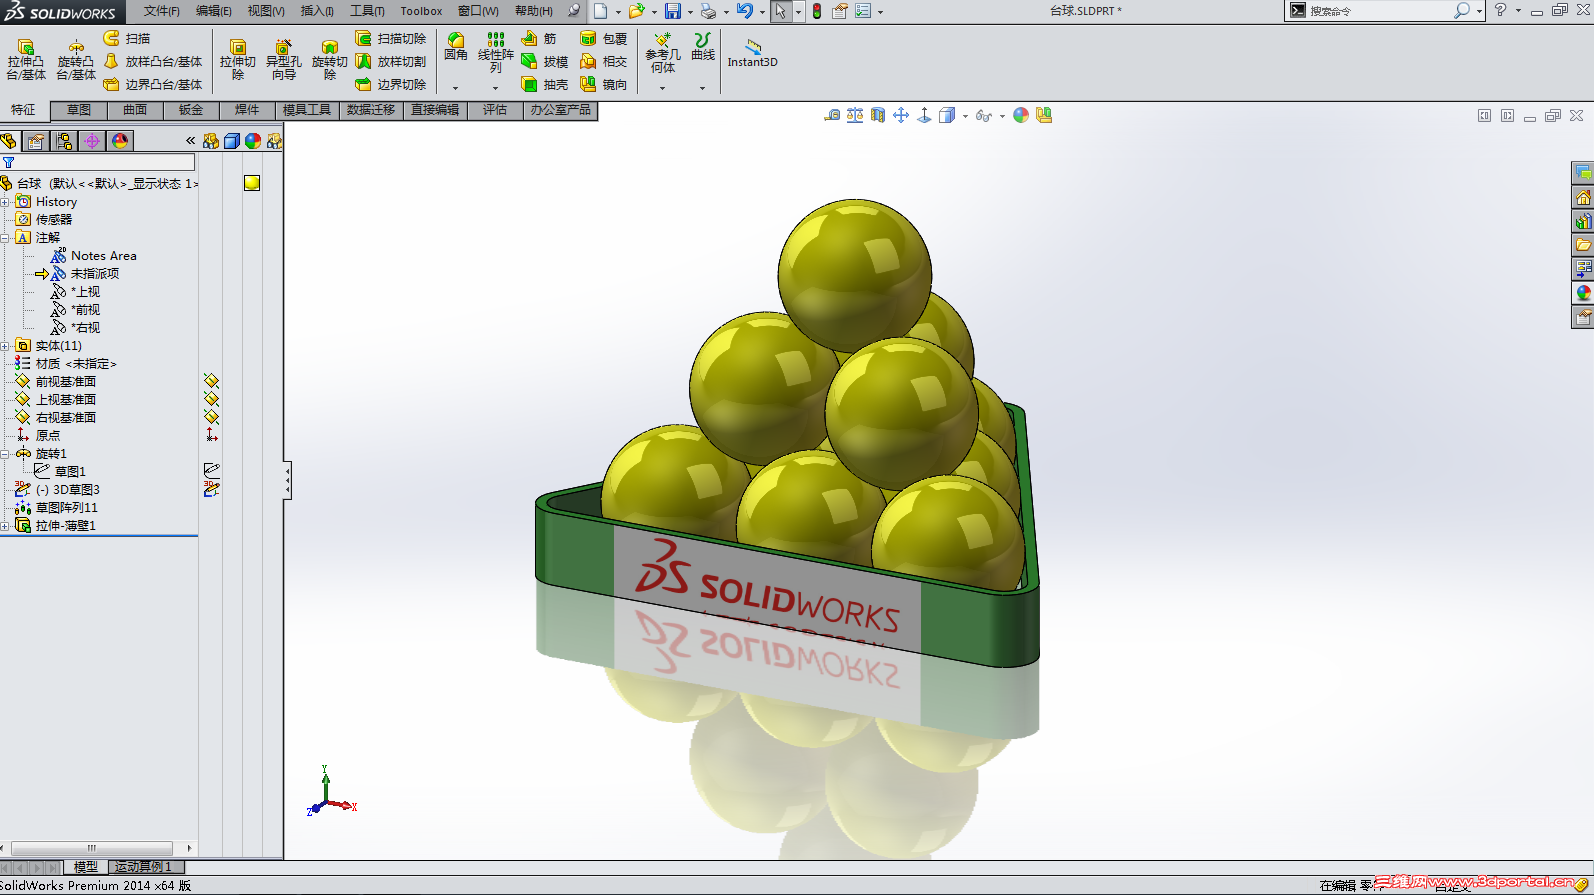
Task: Save the document with the floppy disk icon
Action: pyautogui.click(x=673, y=11)
